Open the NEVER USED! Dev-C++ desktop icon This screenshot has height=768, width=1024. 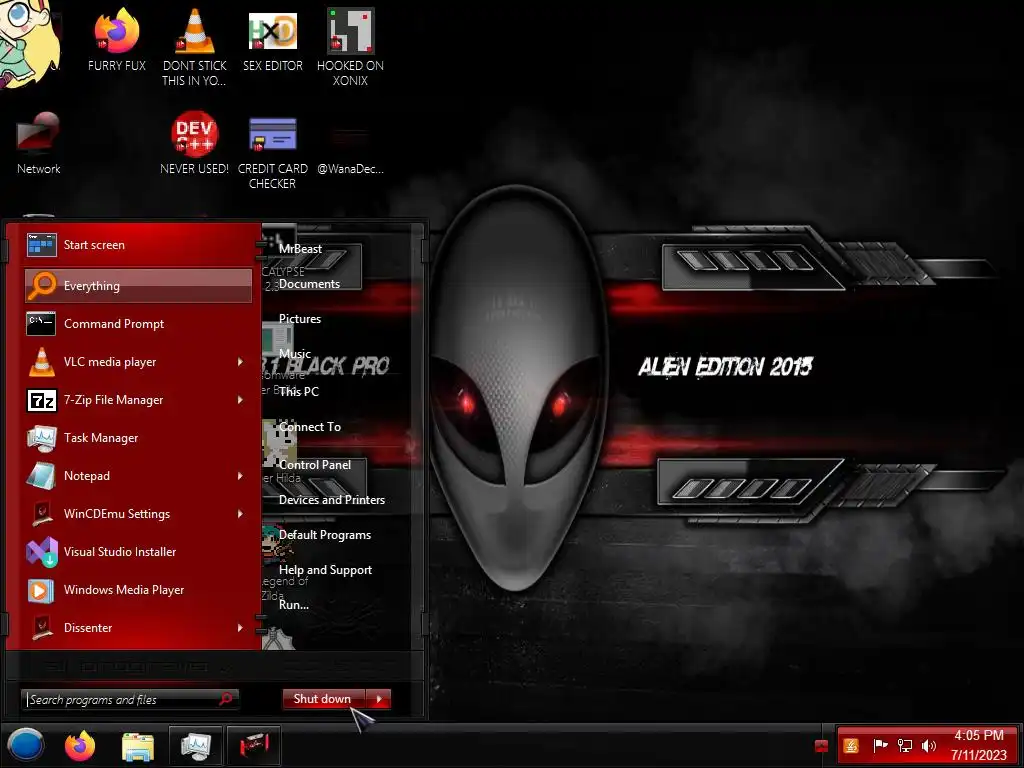pyautogui.click(x=194, y=144)
